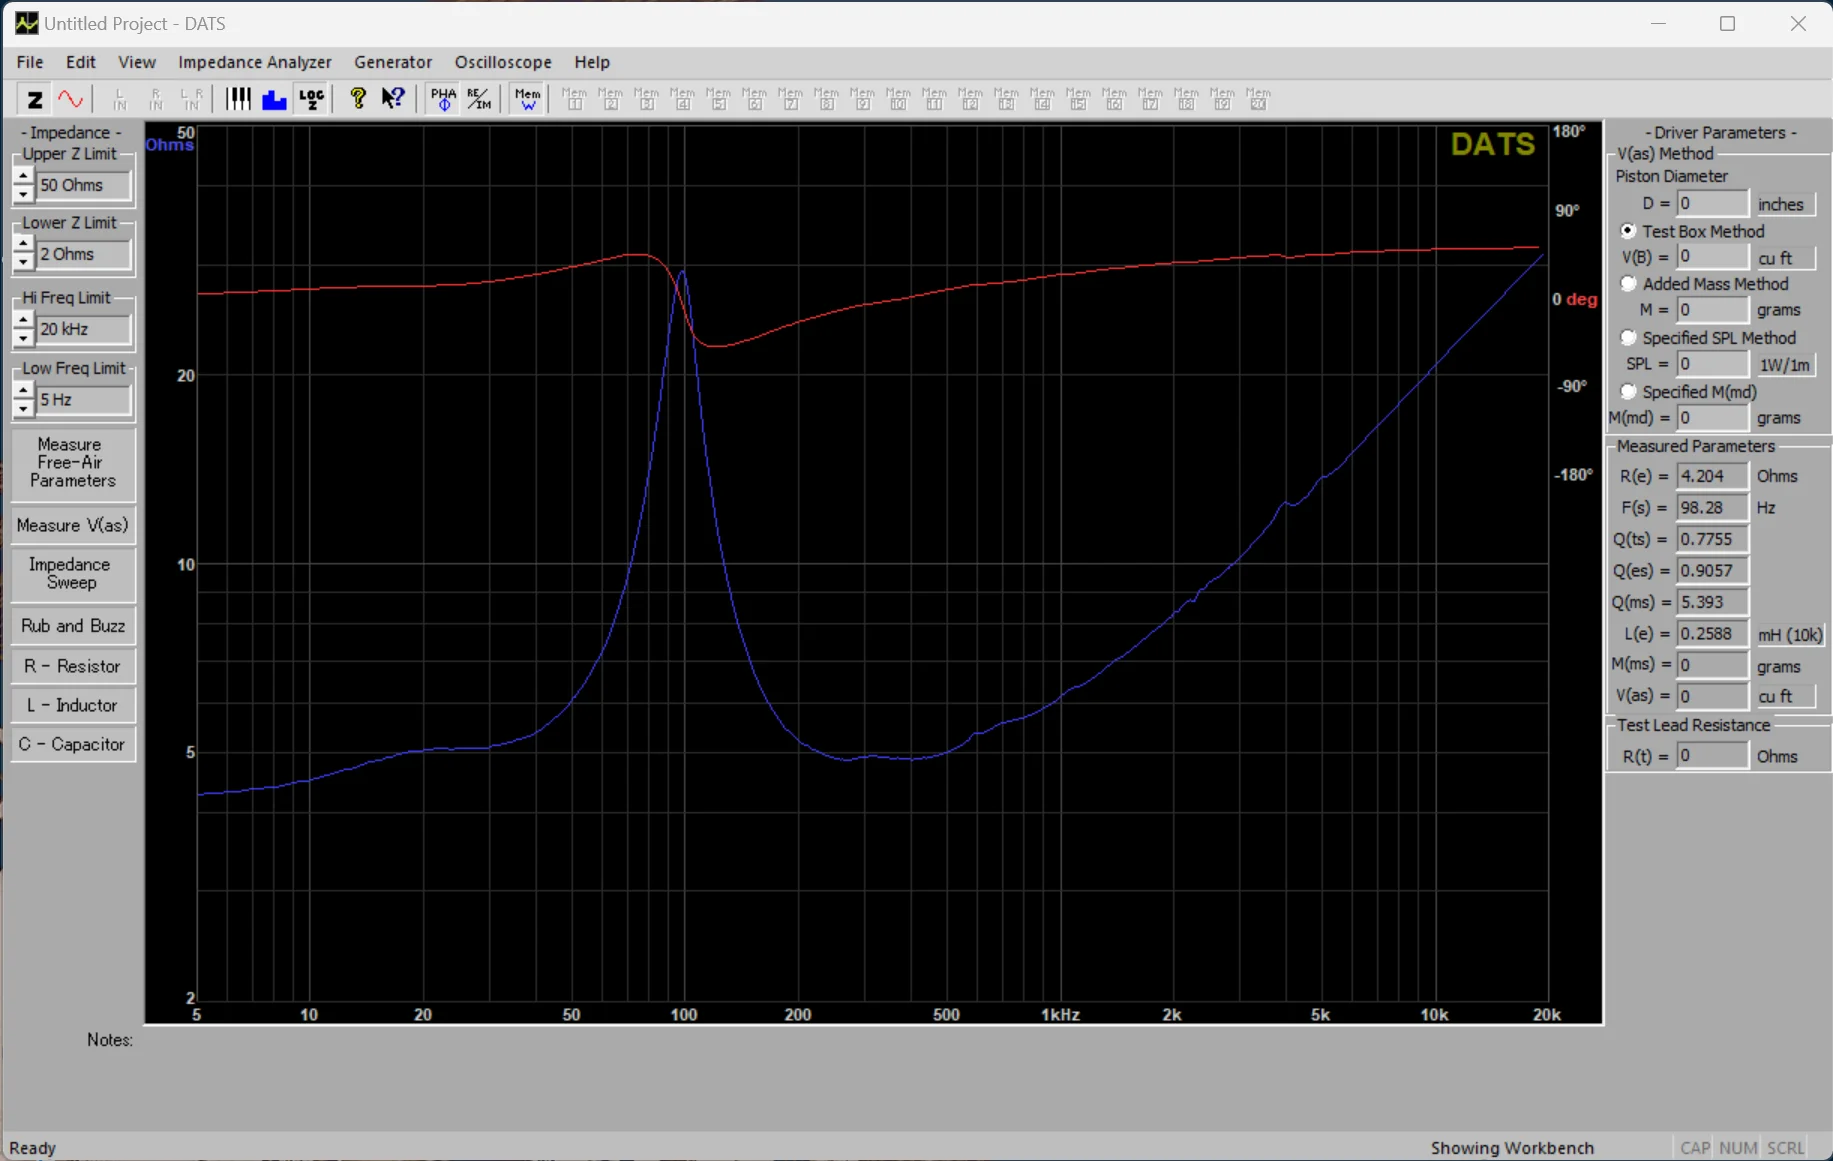Increase the Upper Z Limit with up arrow

23,176
